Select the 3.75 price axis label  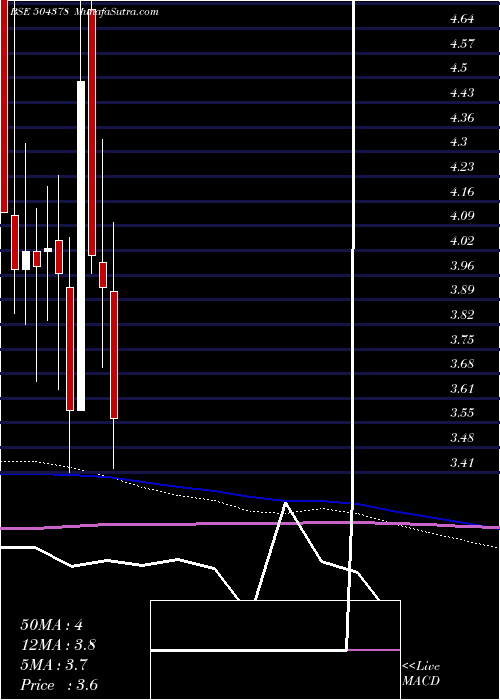click(x=462, y=339)
